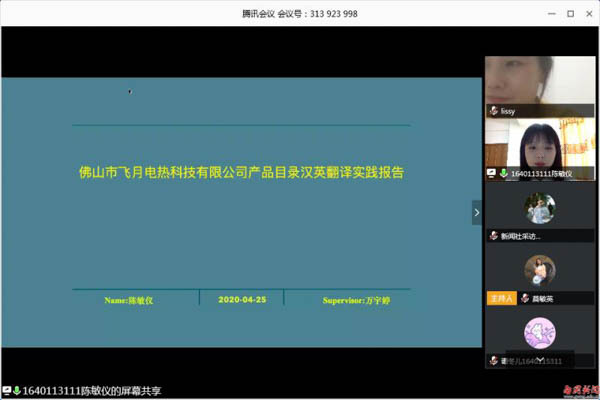Select 陈敏仪's webcam video tile
The height and width of the screenshot is (400, 600).
[538, 145]
